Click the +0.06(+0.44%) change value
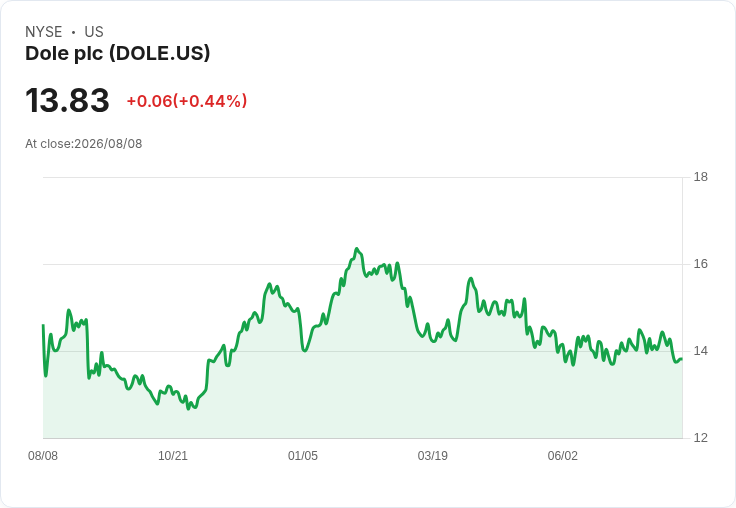Viewport: 736px width, 508px height. pyautogui.click(x=186, y=101)
